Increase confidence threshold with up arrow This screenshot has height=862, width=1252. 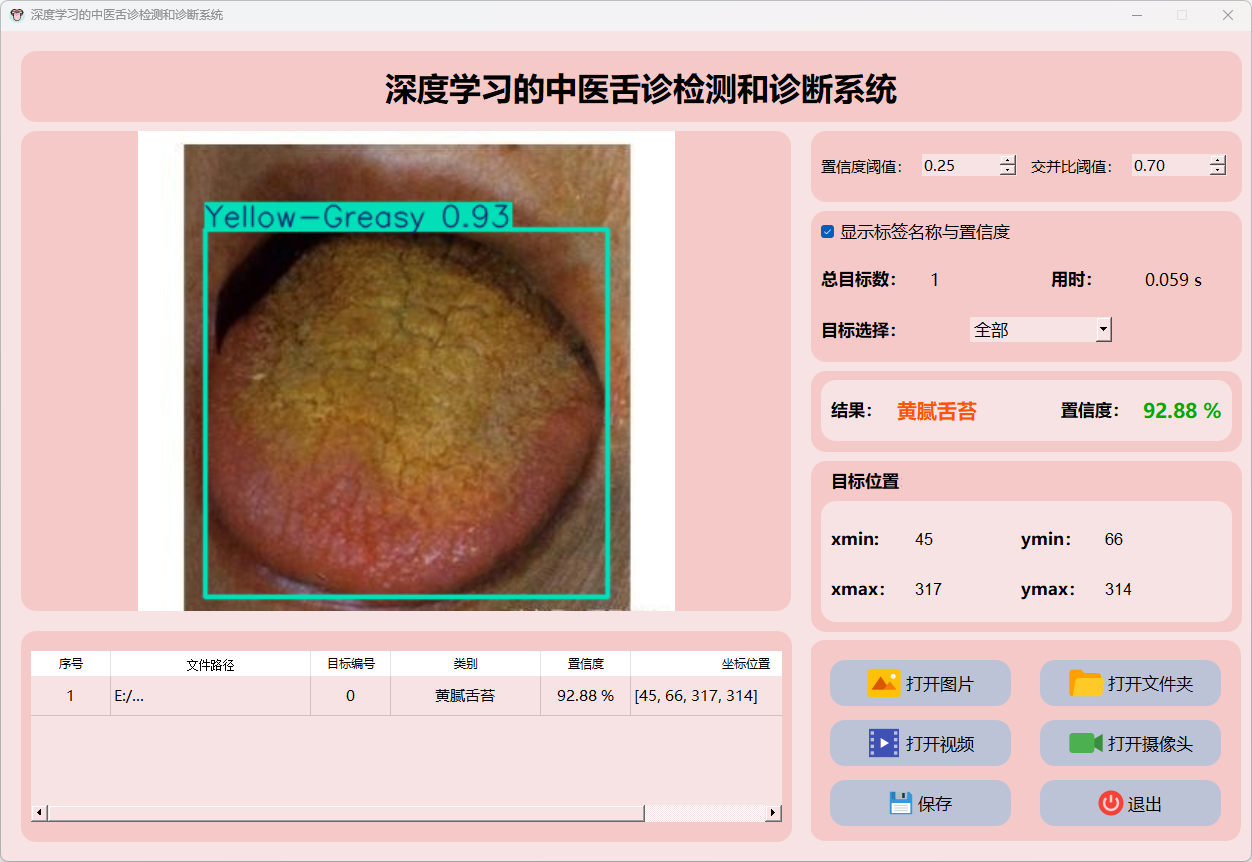click(x=1008, y=160)
